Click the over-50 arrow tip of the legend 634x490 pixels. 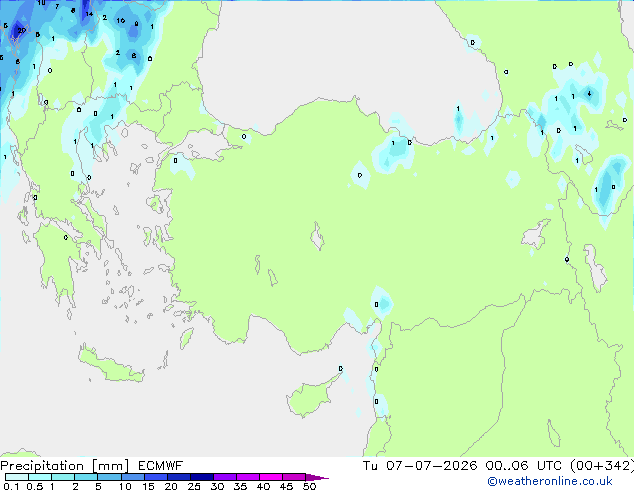coord(317,477)
